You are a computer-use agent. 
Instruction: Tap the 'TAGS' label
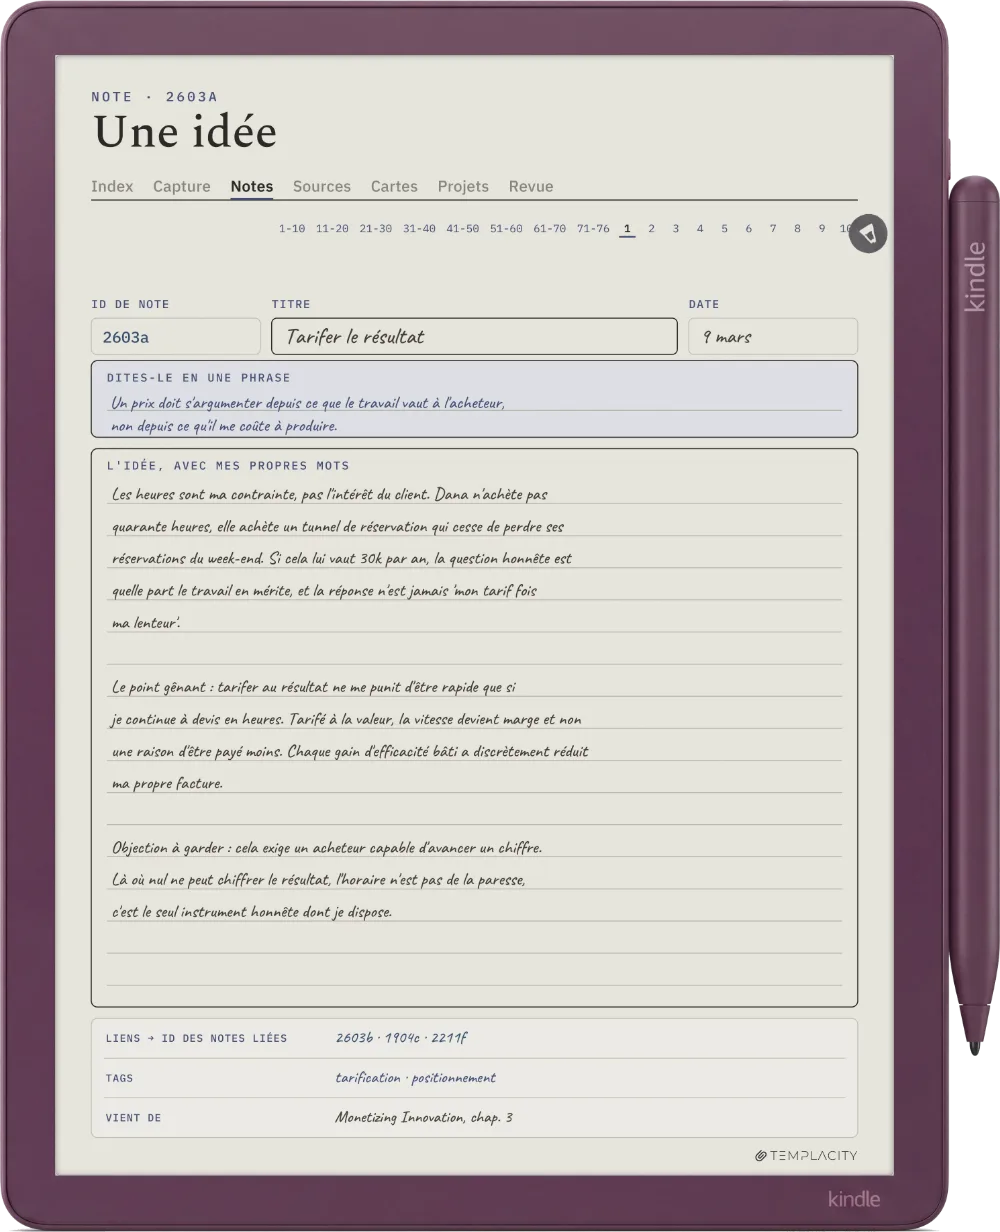click(x=119, y=1078)
